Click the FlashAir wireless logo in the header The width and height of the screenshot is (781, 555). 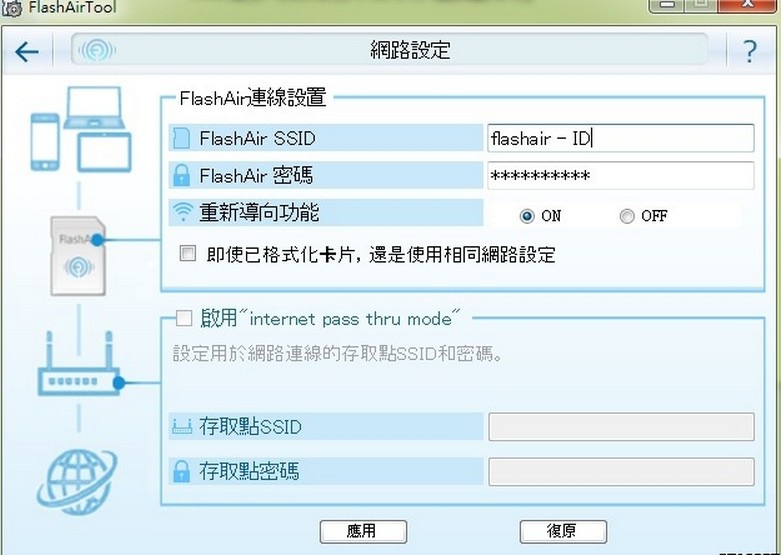pyautogui.click(x=98, y=50)
